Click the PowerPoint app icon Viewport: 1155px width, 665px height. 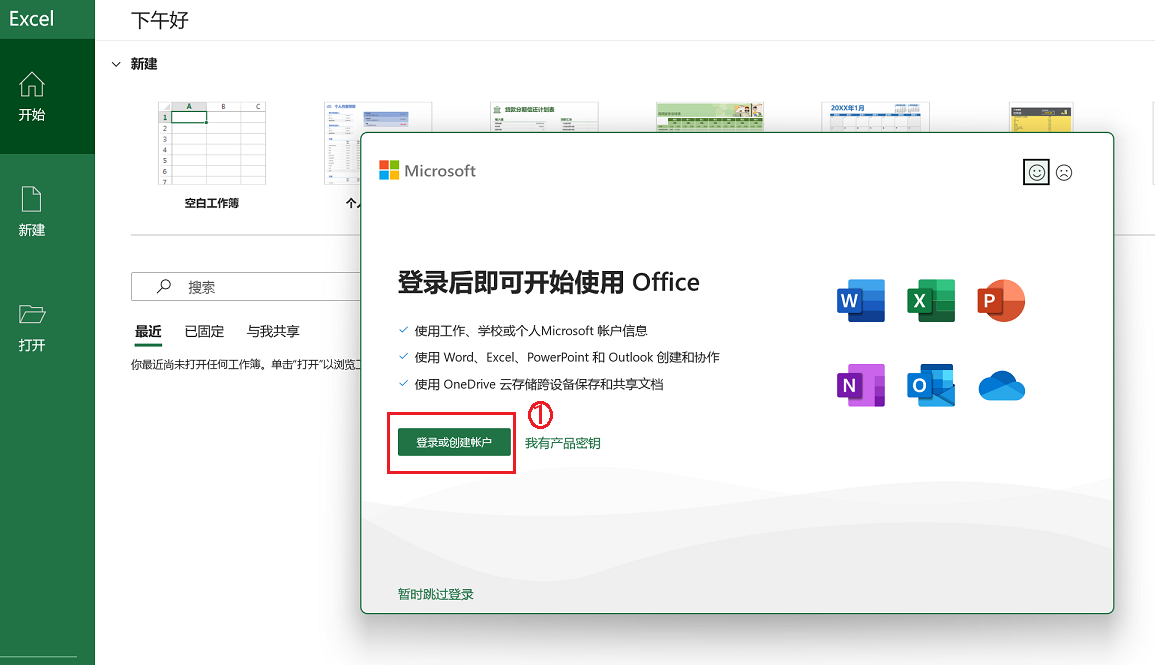click(1000, 300)
